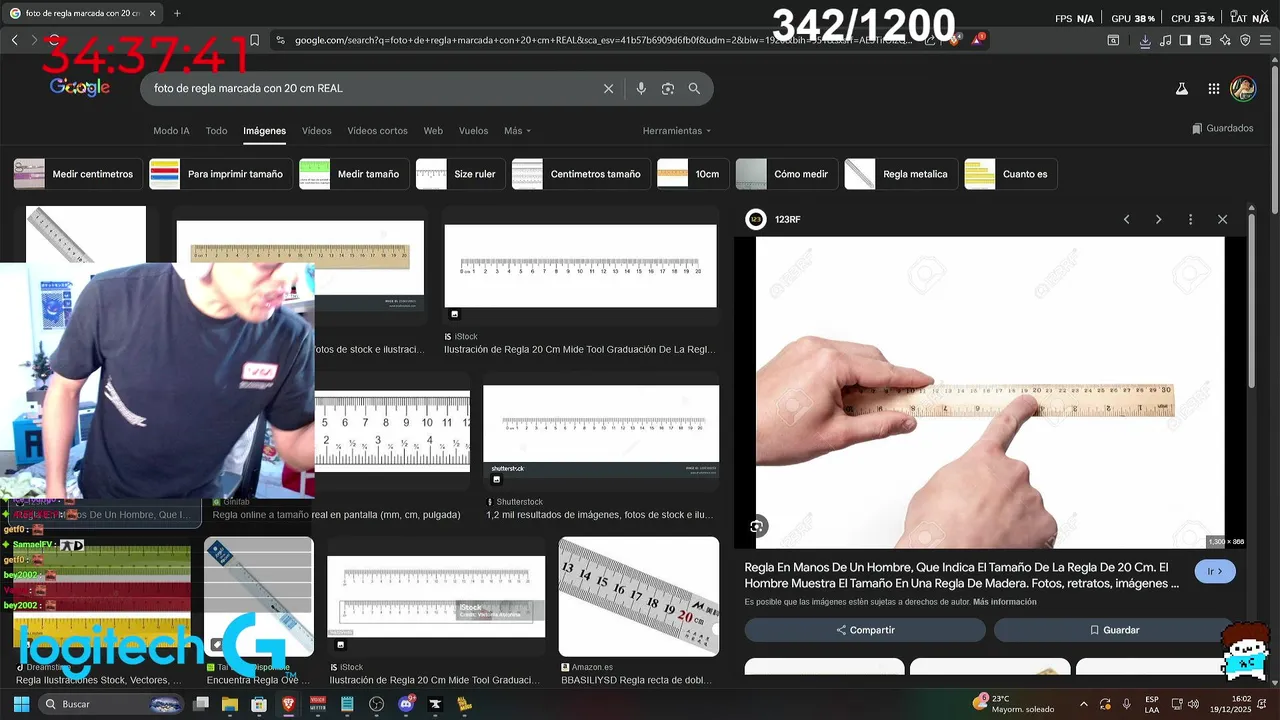Apply the 10cm filter chip

692,174
